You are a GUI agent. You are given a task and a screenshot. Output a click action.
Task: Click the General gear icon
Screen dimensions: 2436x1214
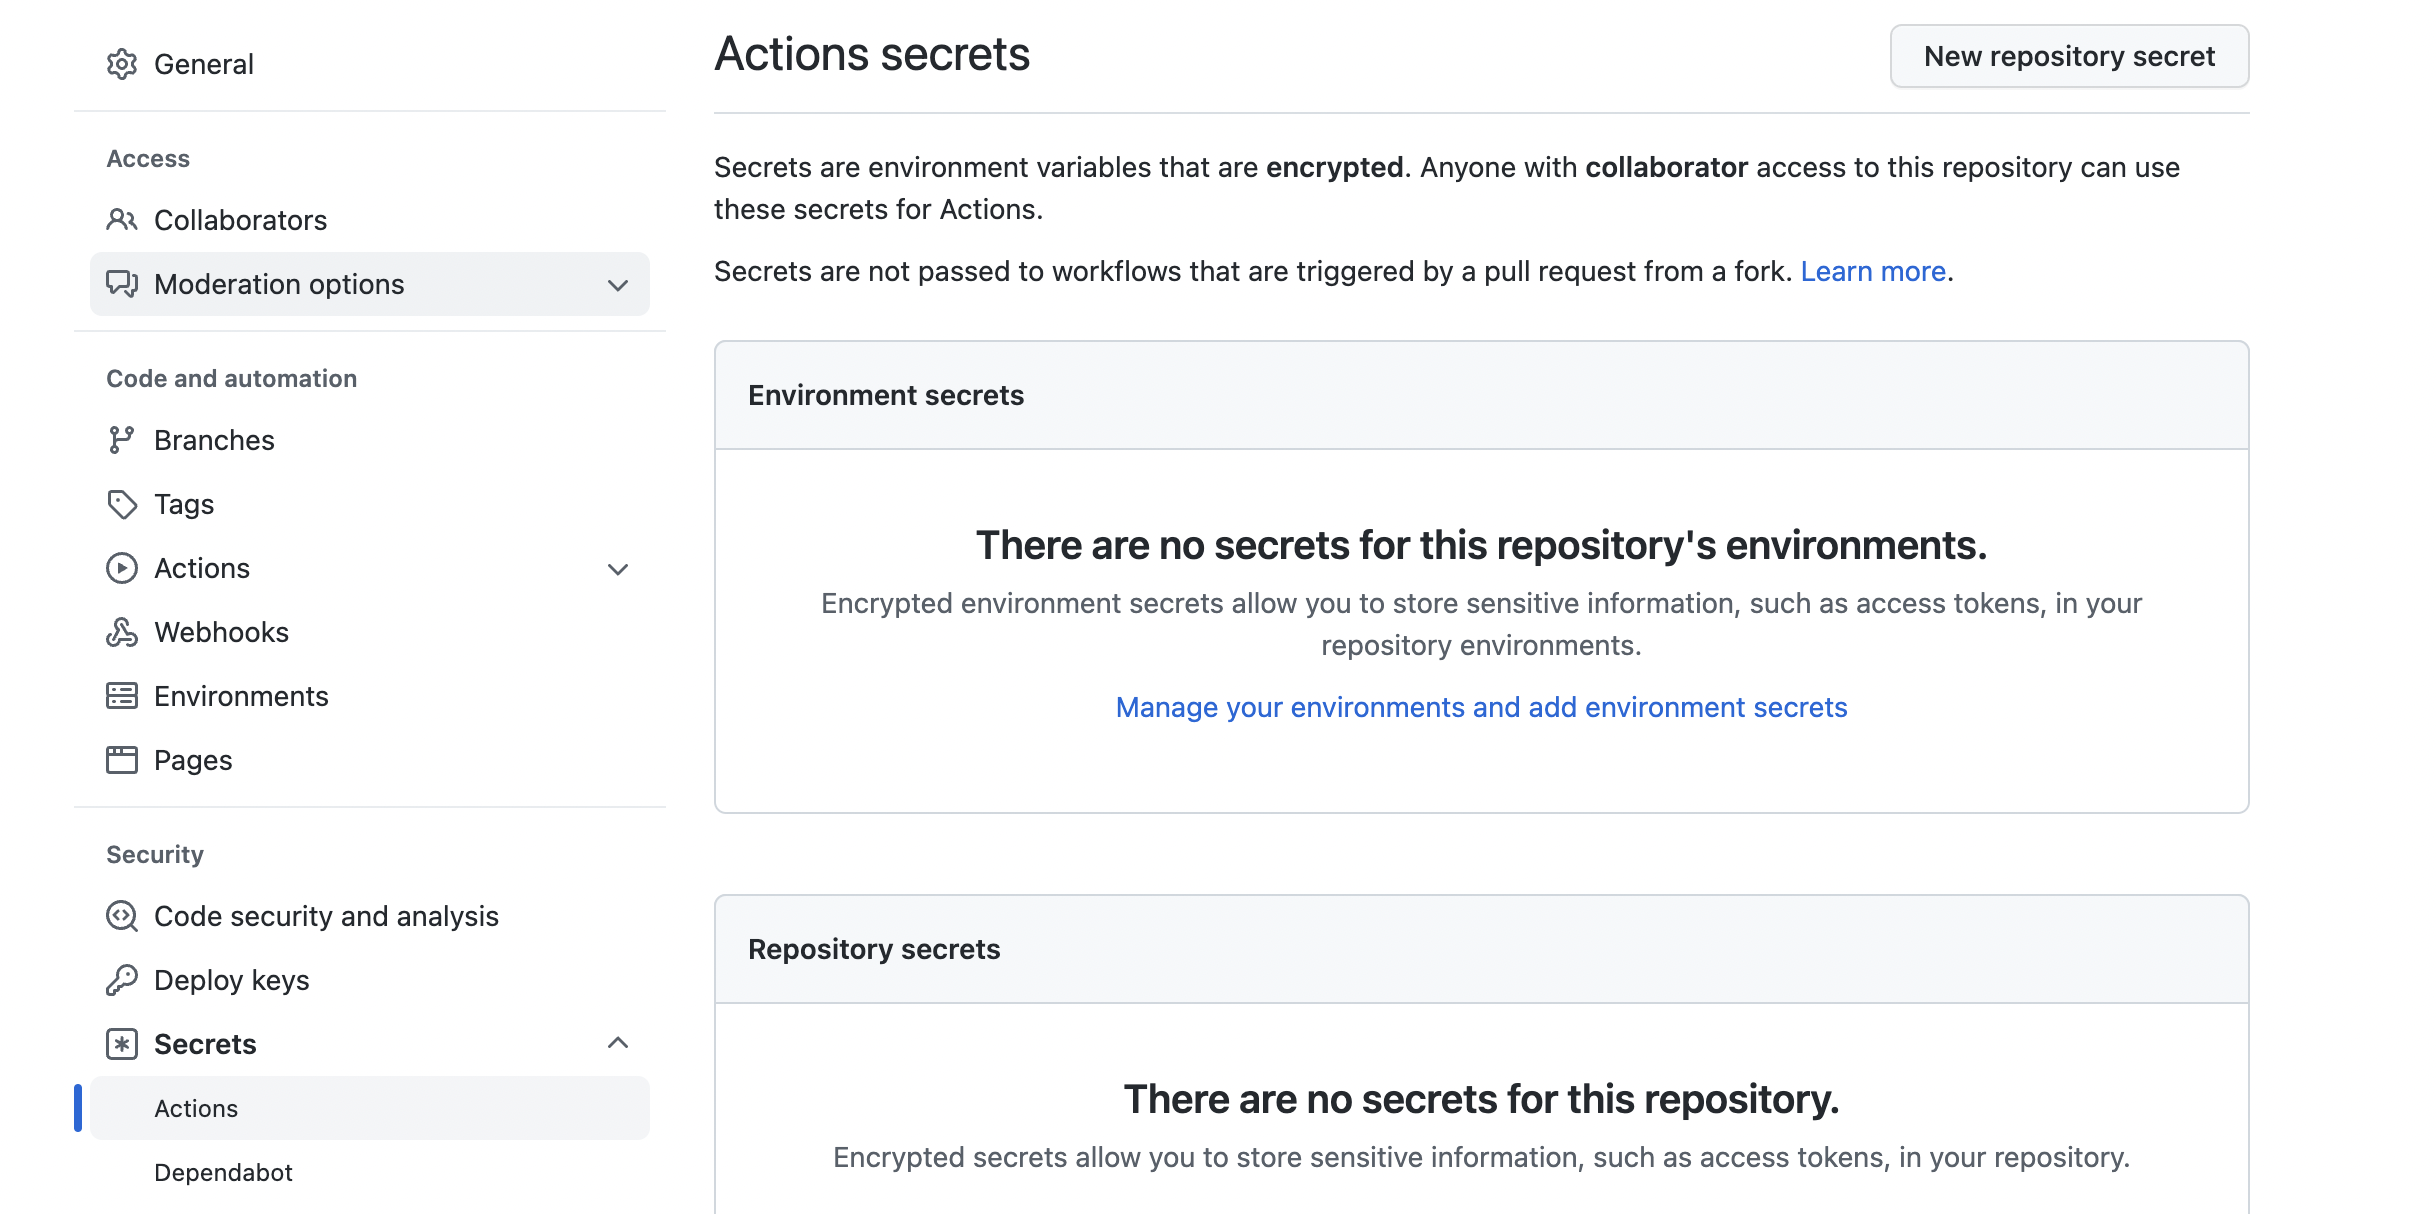click(121, 64)
